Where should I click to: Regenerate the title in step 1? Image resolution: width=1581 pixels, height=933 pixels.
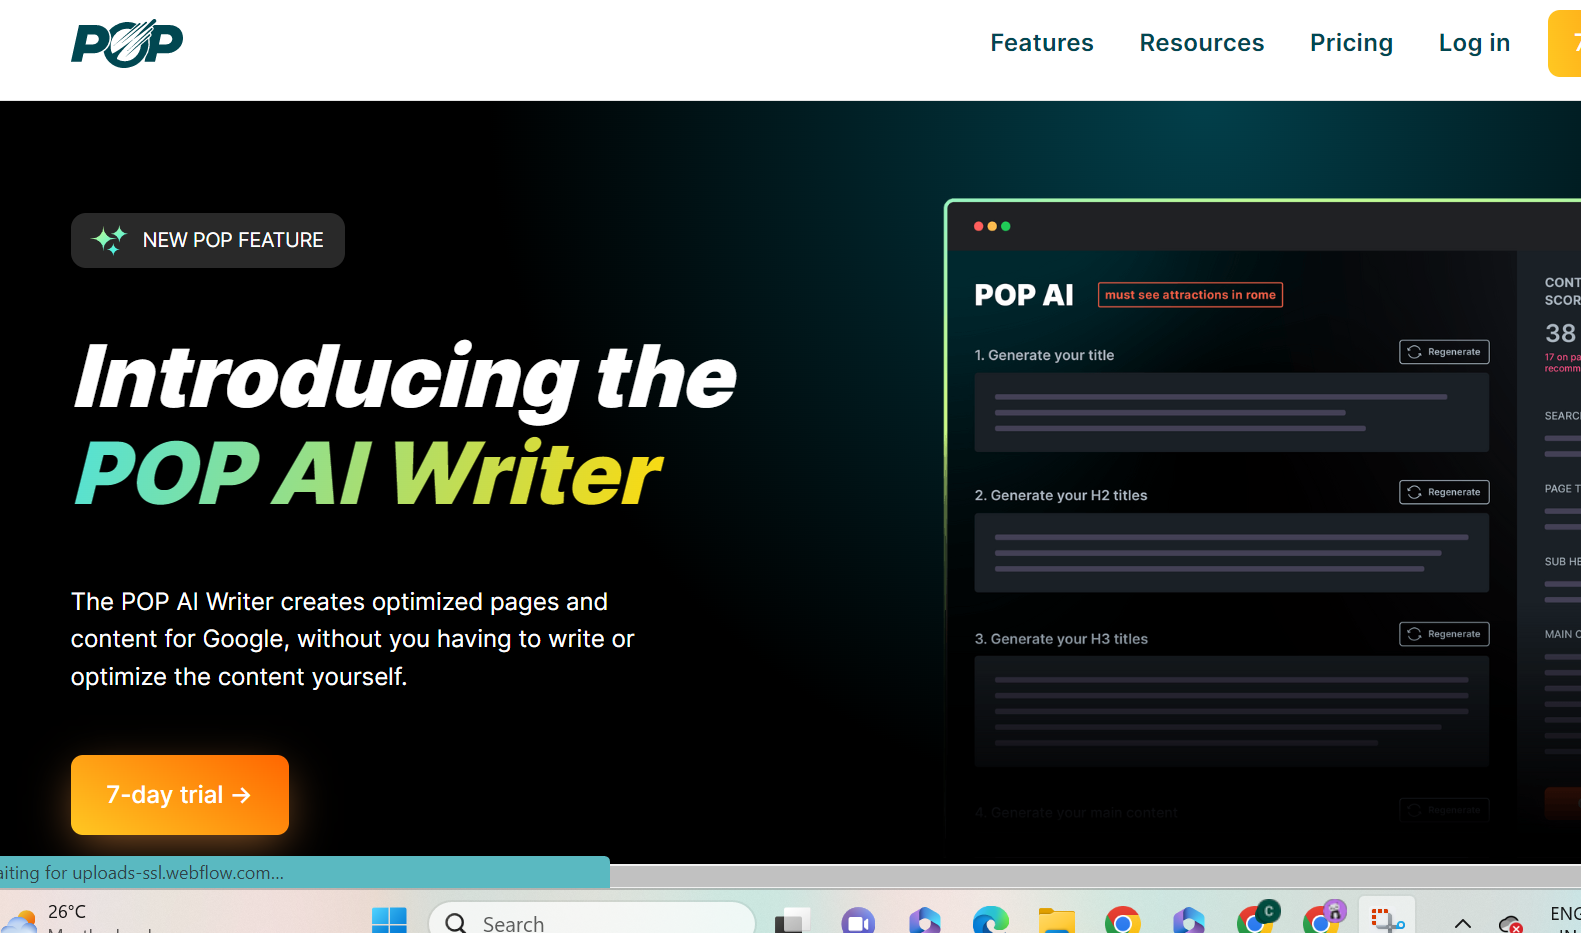(x=1444, y=352)
